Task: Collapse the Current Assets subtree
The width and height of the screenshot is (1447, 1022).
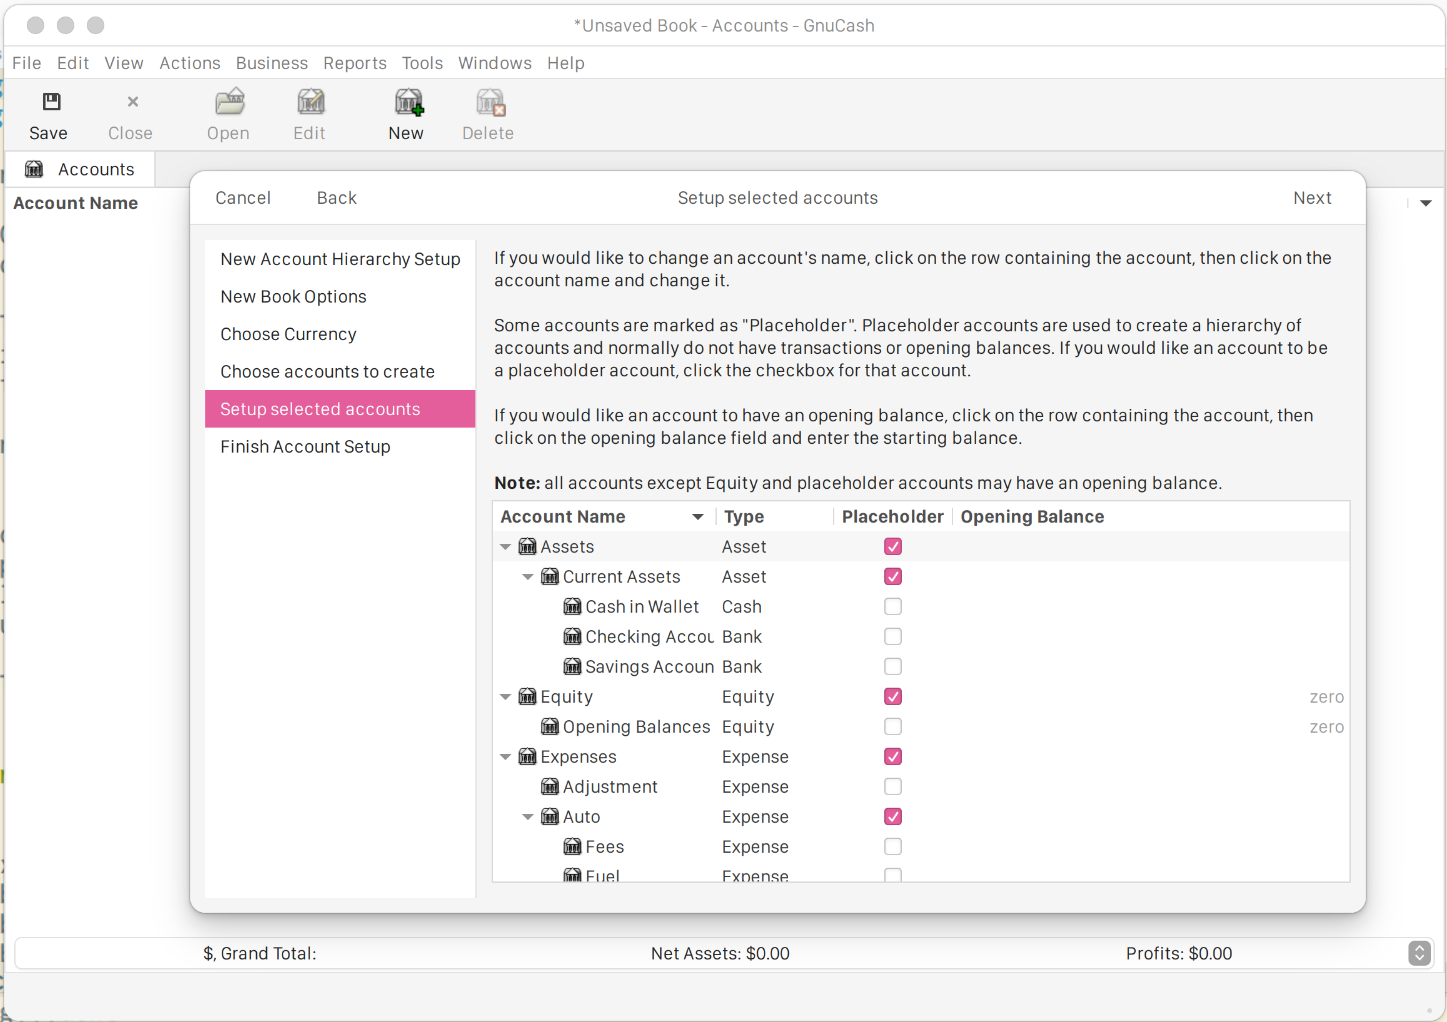Action: 528,577
